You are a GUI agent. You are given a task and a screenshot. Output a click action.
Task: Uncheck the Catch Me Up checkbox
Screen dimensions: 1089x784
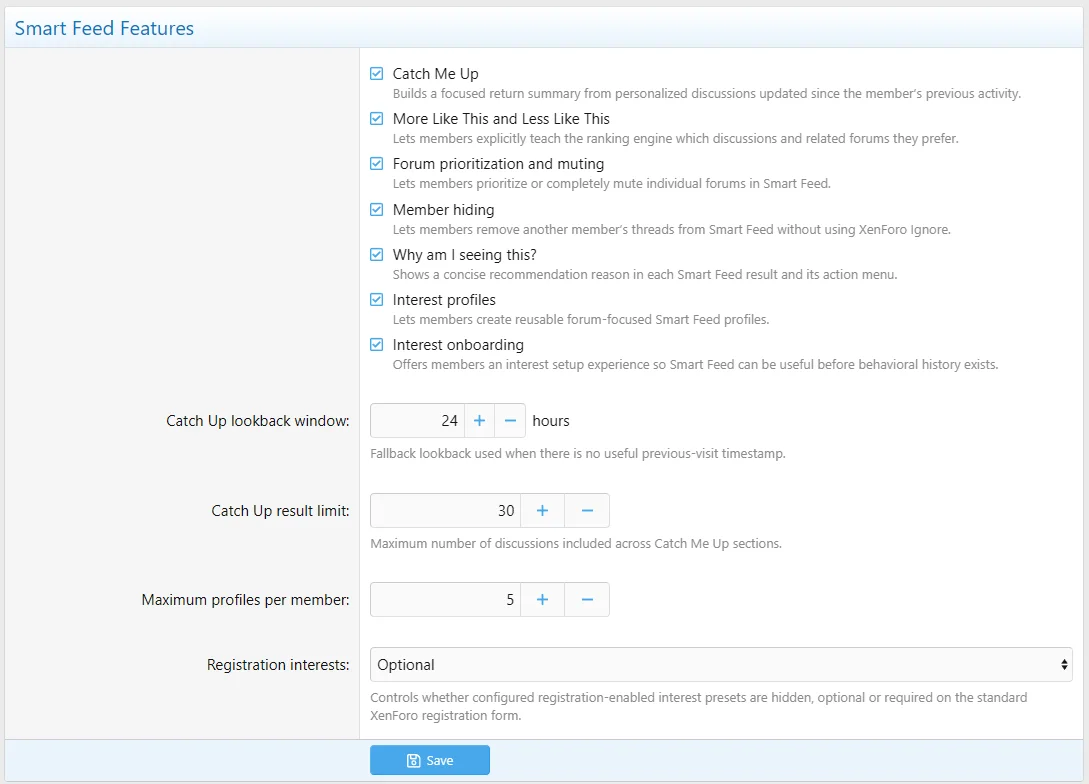click(376, 74)
